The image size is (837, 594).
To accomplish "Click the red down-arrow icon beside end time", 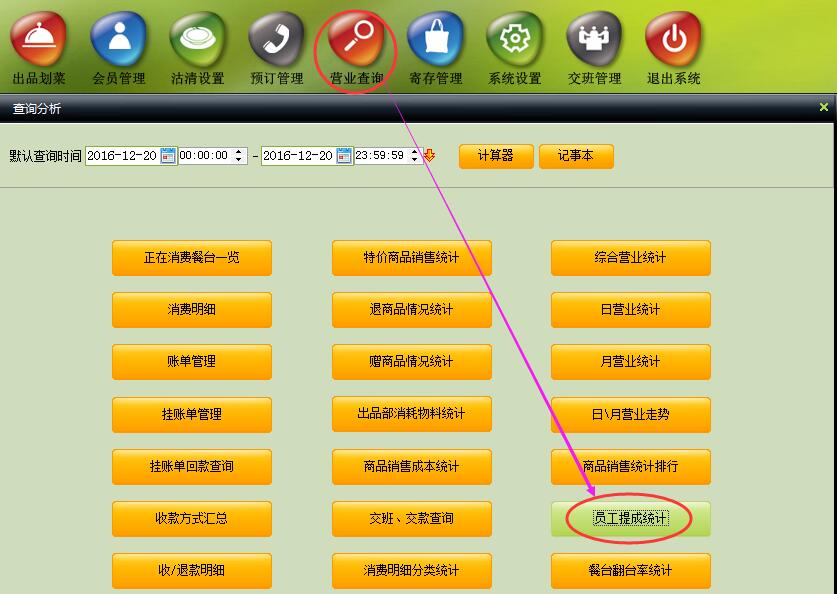I will pos(429,155).
